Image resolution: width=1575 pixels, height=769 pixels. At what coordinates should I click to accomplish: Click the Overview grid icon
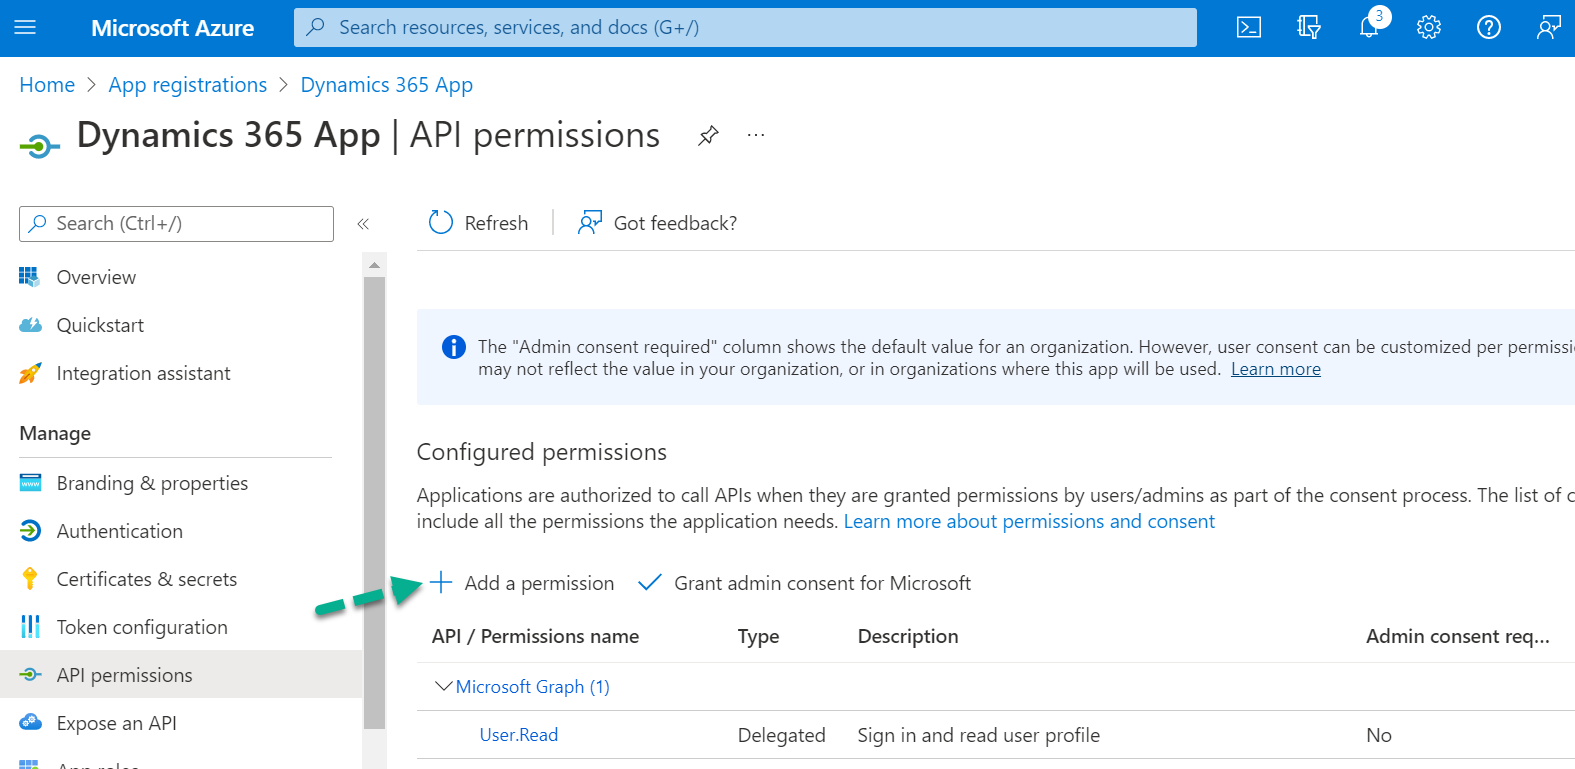pos(30,277)
